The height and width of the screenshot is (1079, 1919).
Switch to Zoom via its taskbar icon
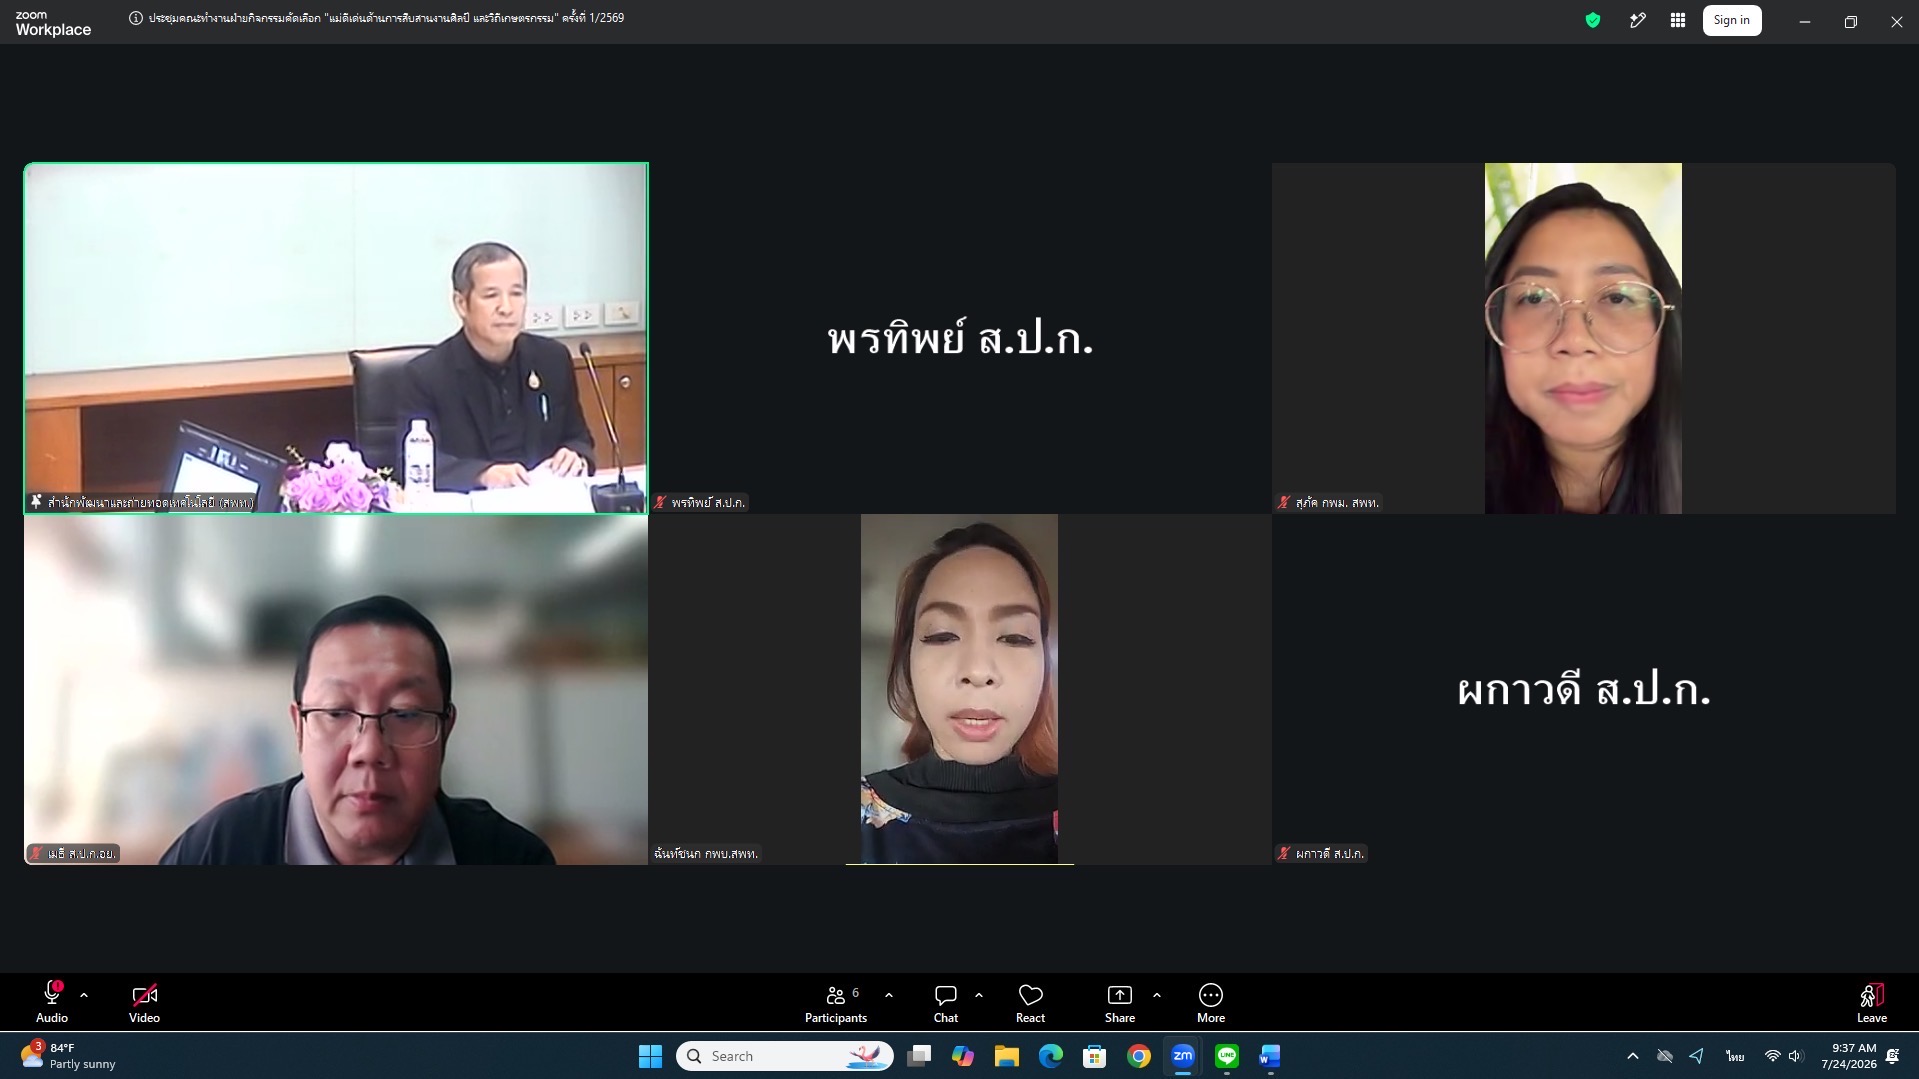1182,1056
